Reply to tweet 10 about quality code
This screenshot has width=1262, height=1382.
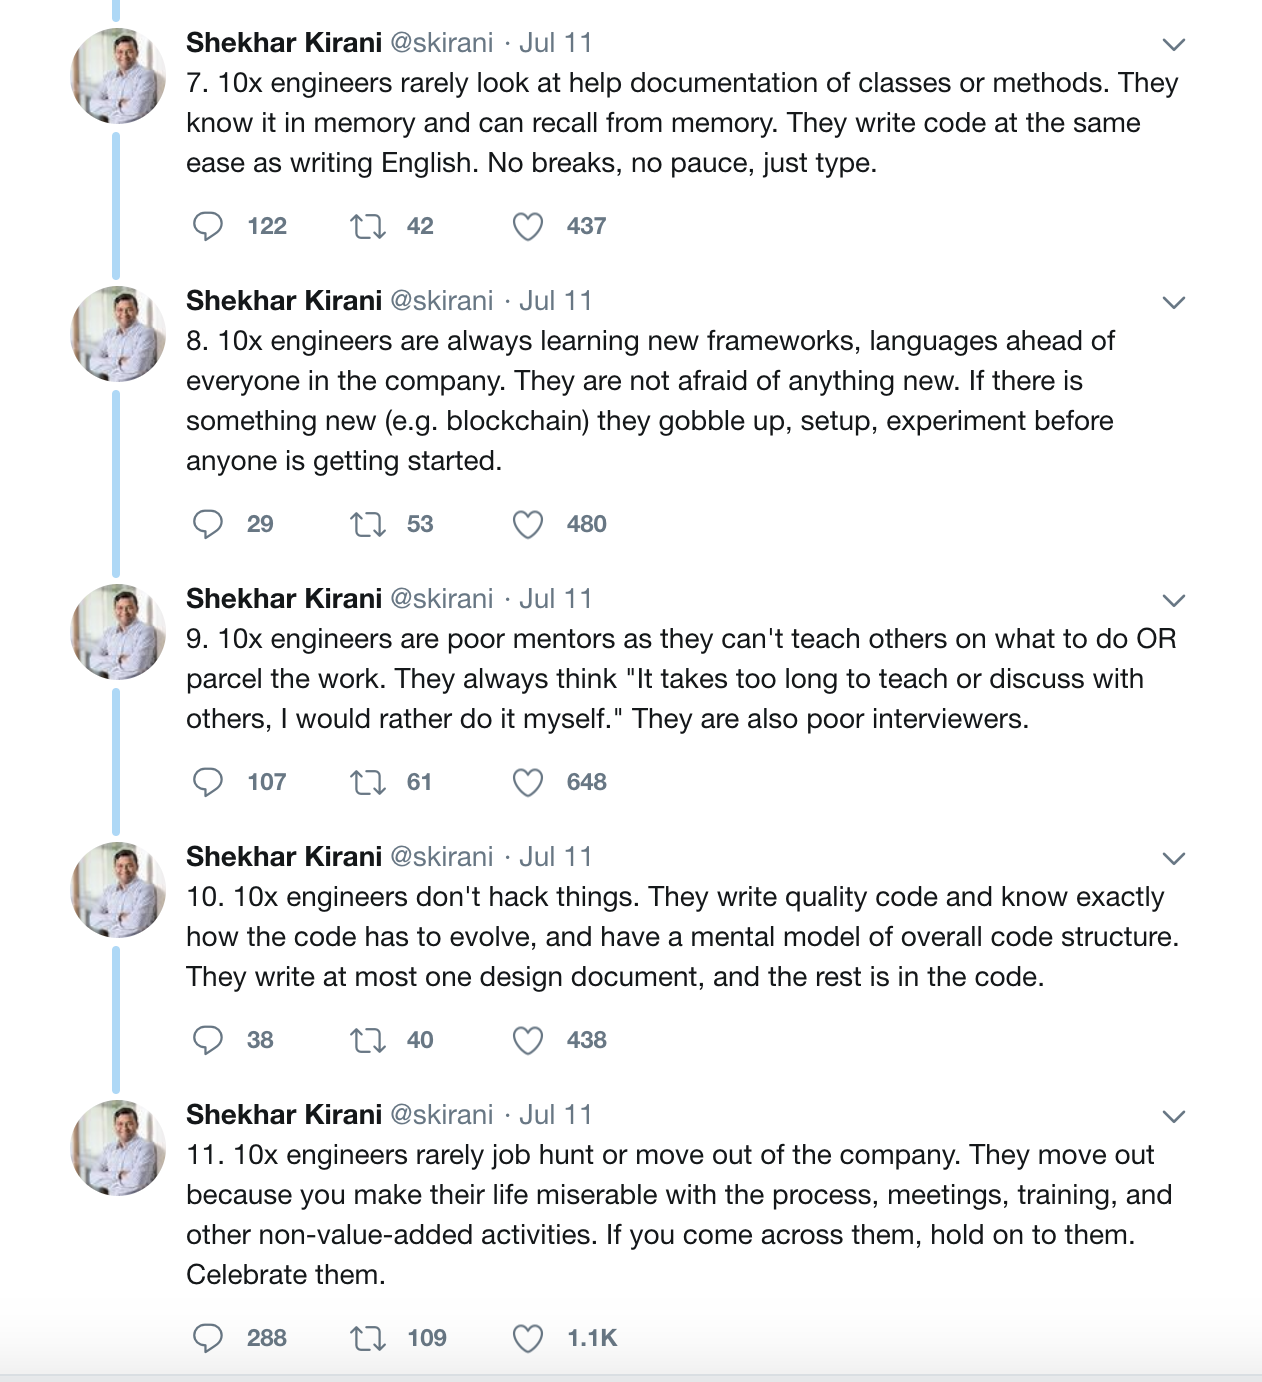pos(208,1040)
